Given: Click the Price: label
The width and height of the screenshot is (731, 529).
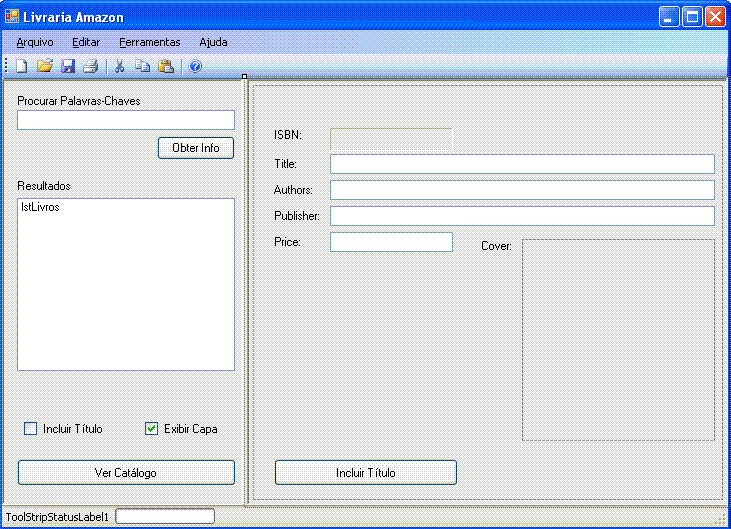Looking at the screenshot, I should coord(287,242).
